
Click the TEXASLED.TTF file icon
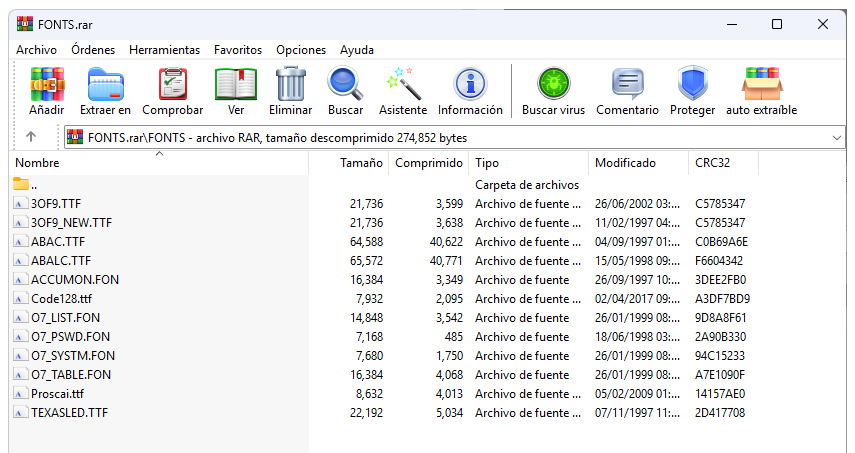21,413
